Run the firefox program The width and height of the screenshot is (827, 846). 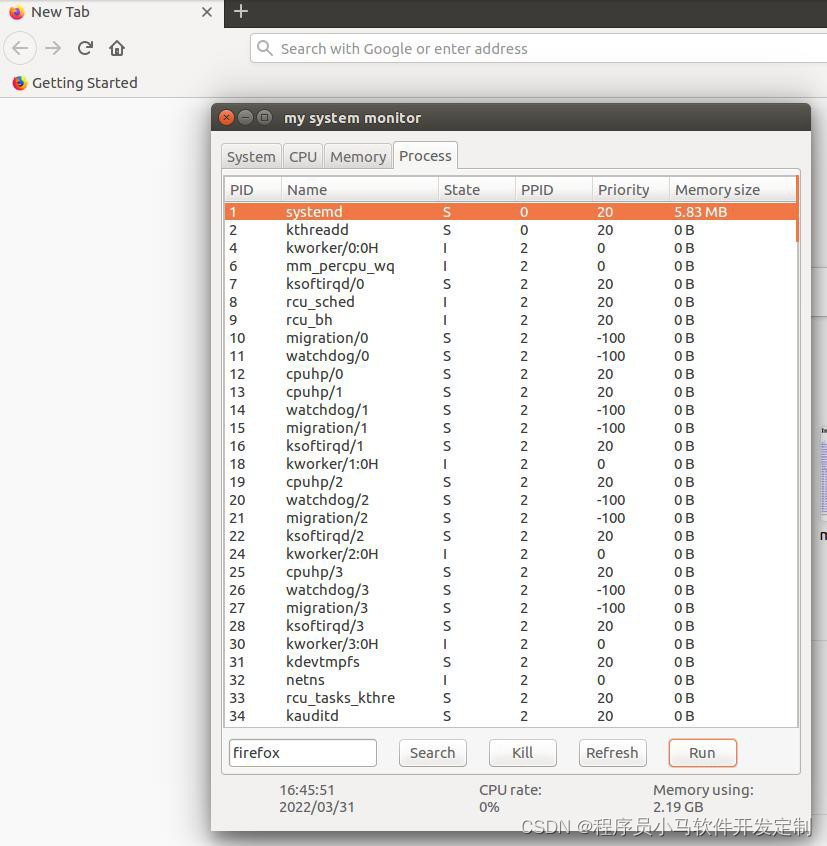[702, 753]
